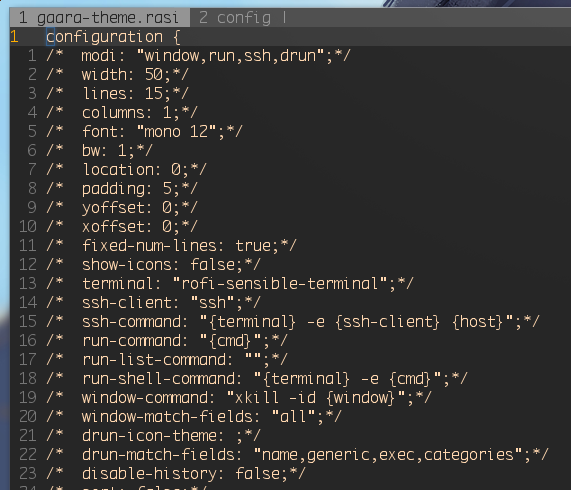Viewport: 571px width, 490px height.
Task: Click the drun-icon-theme line
Action: pos(153,435)
